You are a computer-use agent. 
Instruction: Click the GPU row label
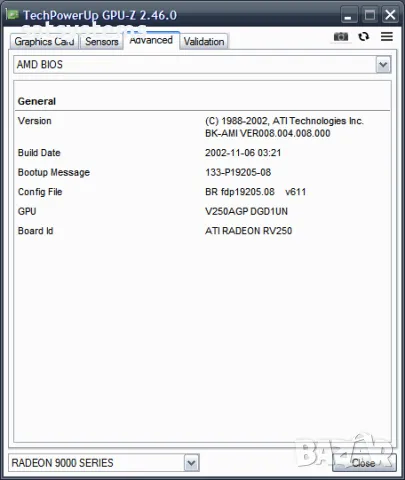point(27,211)
